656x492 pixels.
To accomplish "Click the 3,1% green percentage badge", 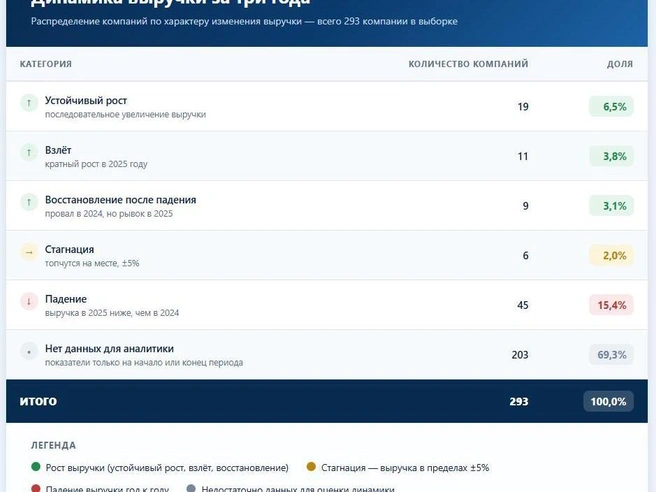I will point(611,206).
